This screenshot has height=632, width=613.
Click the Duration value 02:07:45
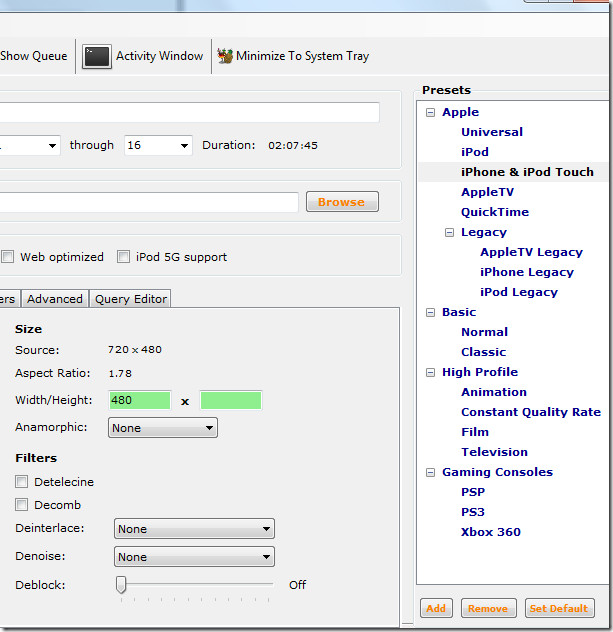pyautogui.click(x=293, y=146)
